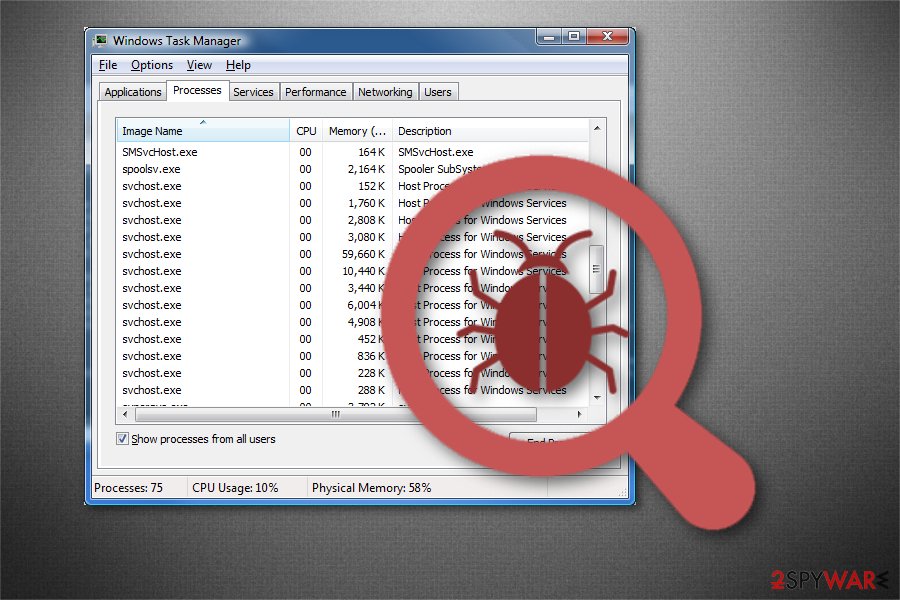Close the Windows Task Manager window
This screenshot has height=600, width=900.
click(607, 37)
